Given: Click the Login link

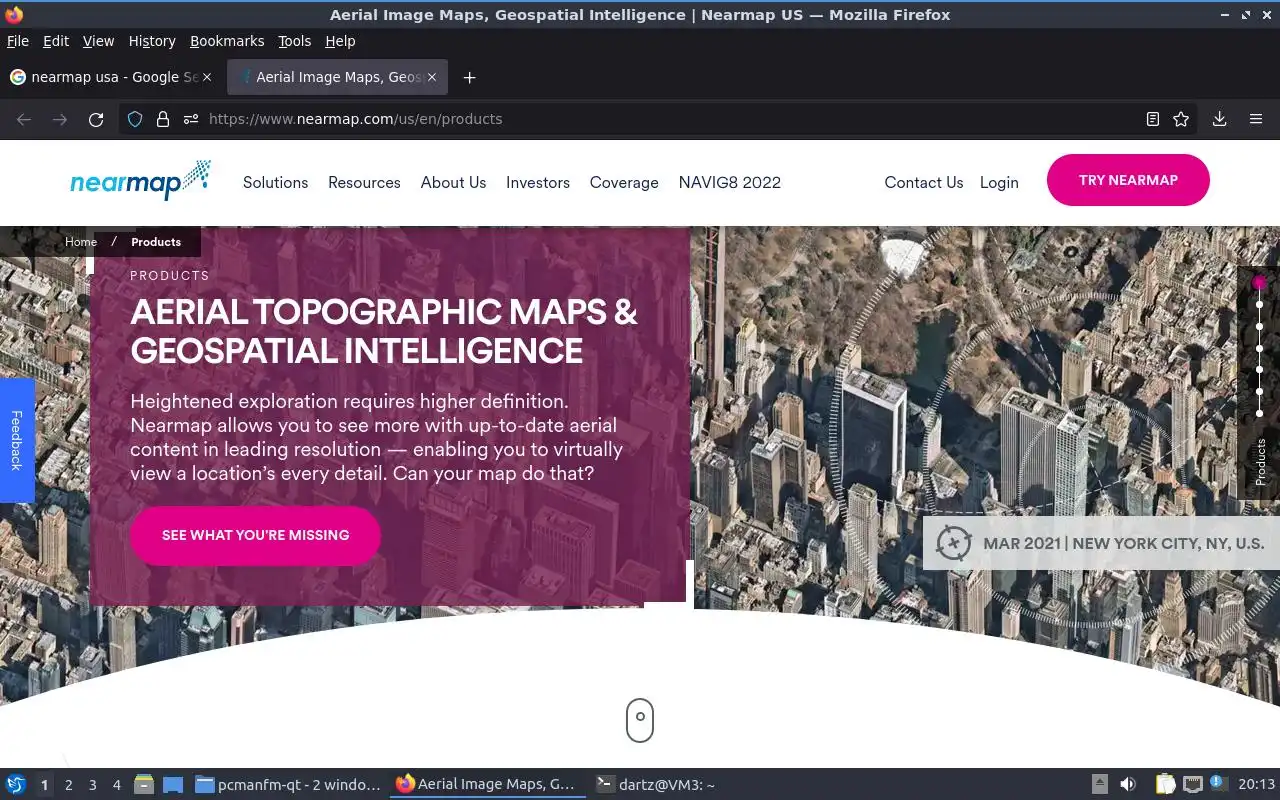Looking at the screenshot, I should click(999, 182).
